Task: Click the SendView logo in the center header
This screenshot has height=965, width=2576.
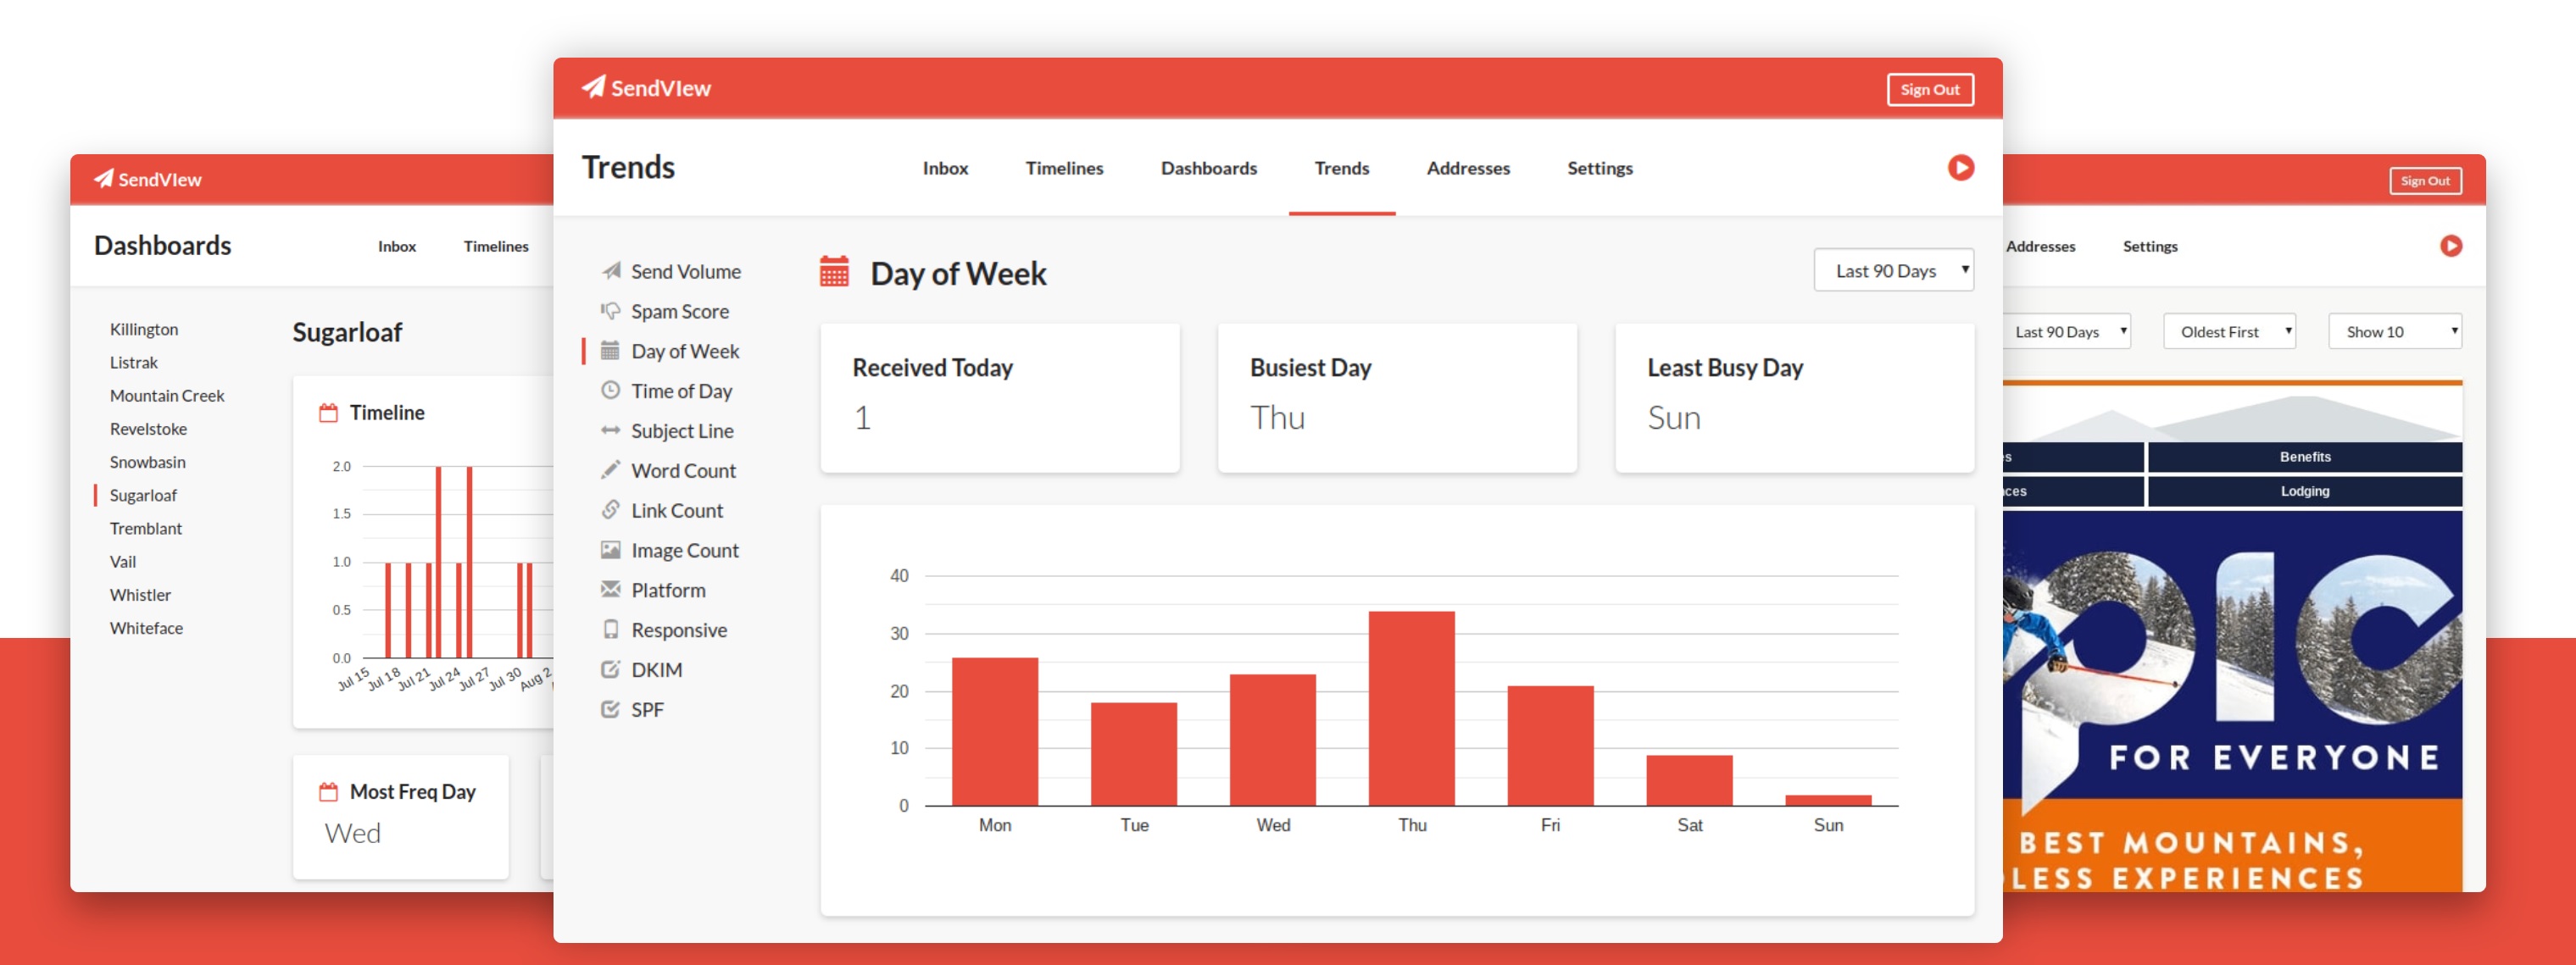Action: pos(646,88)
